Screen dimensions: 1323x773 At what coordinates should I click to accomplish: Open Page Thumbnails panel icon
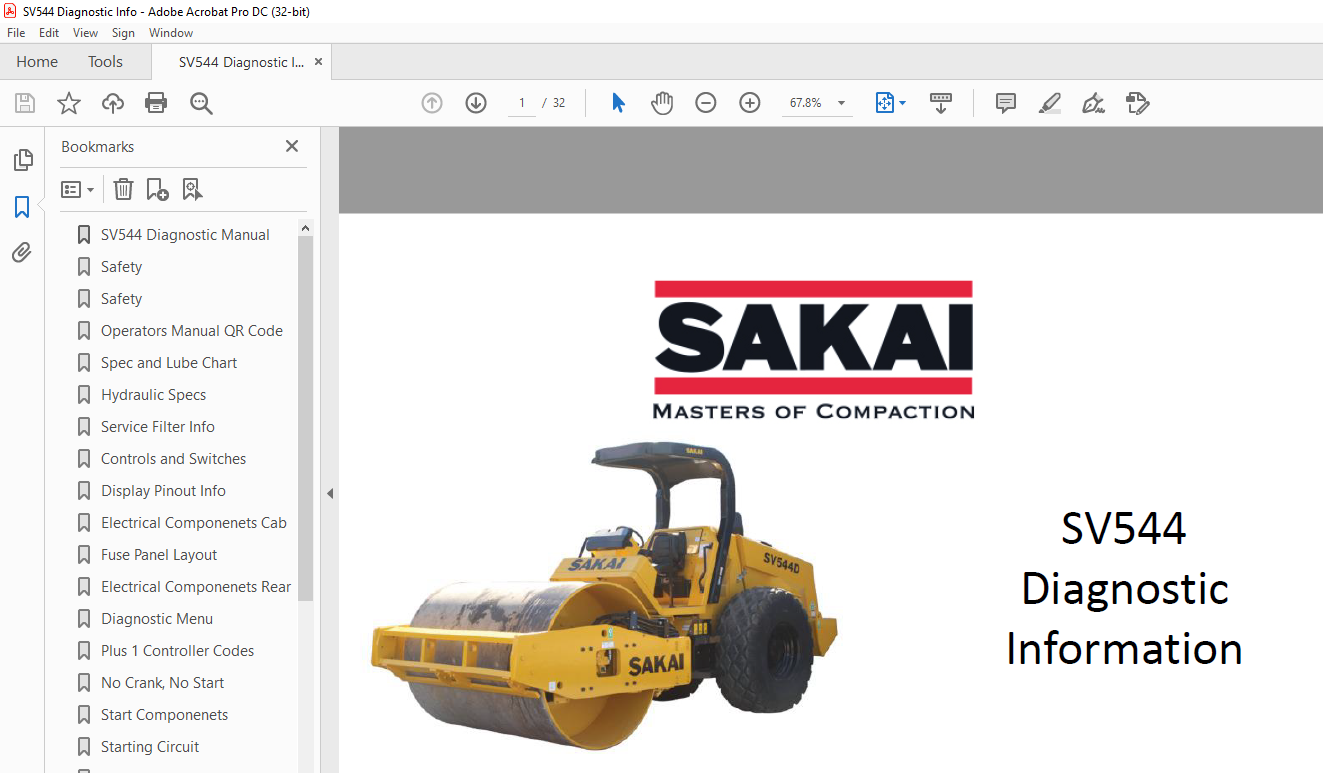(22, 160)
